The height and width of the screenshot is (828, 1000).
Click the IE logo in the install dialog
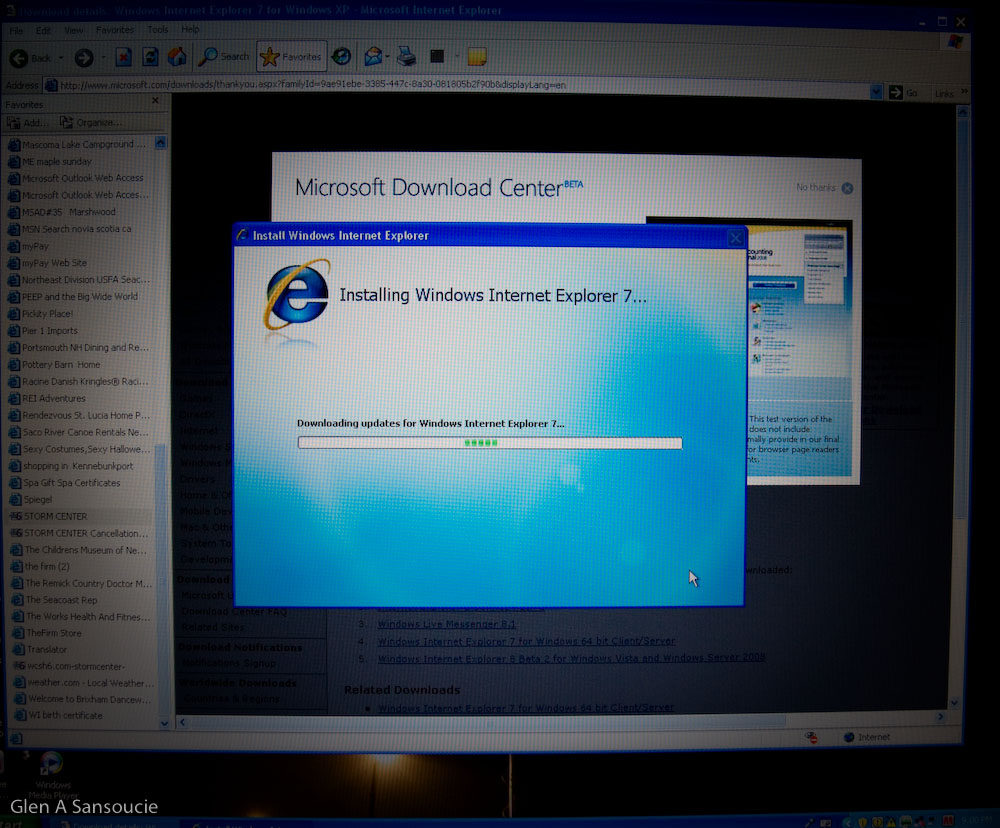click(297, 295)
